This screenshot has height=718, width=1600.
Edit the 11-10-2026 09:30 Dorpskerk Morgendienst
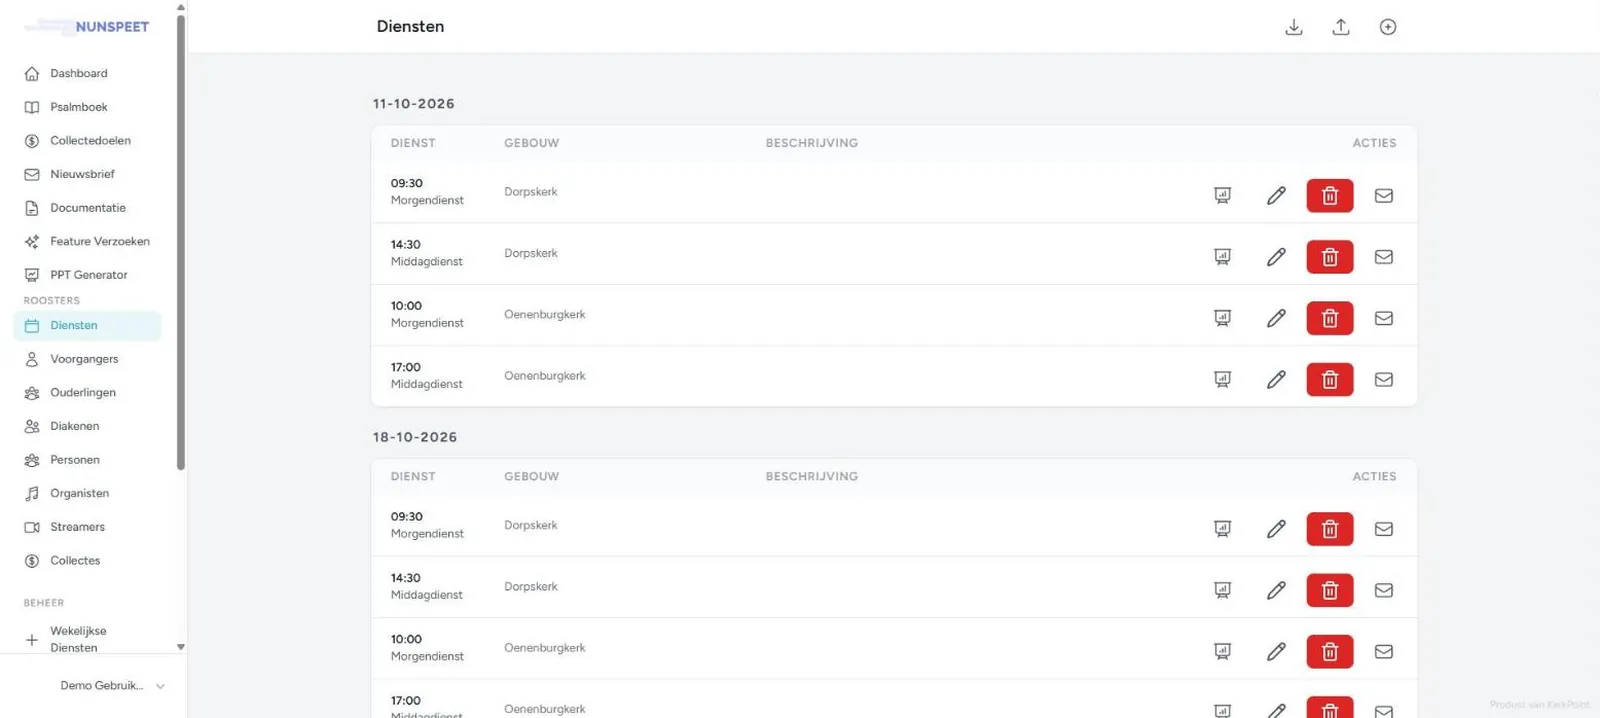pyautogui.click(x=1276, y=196)
